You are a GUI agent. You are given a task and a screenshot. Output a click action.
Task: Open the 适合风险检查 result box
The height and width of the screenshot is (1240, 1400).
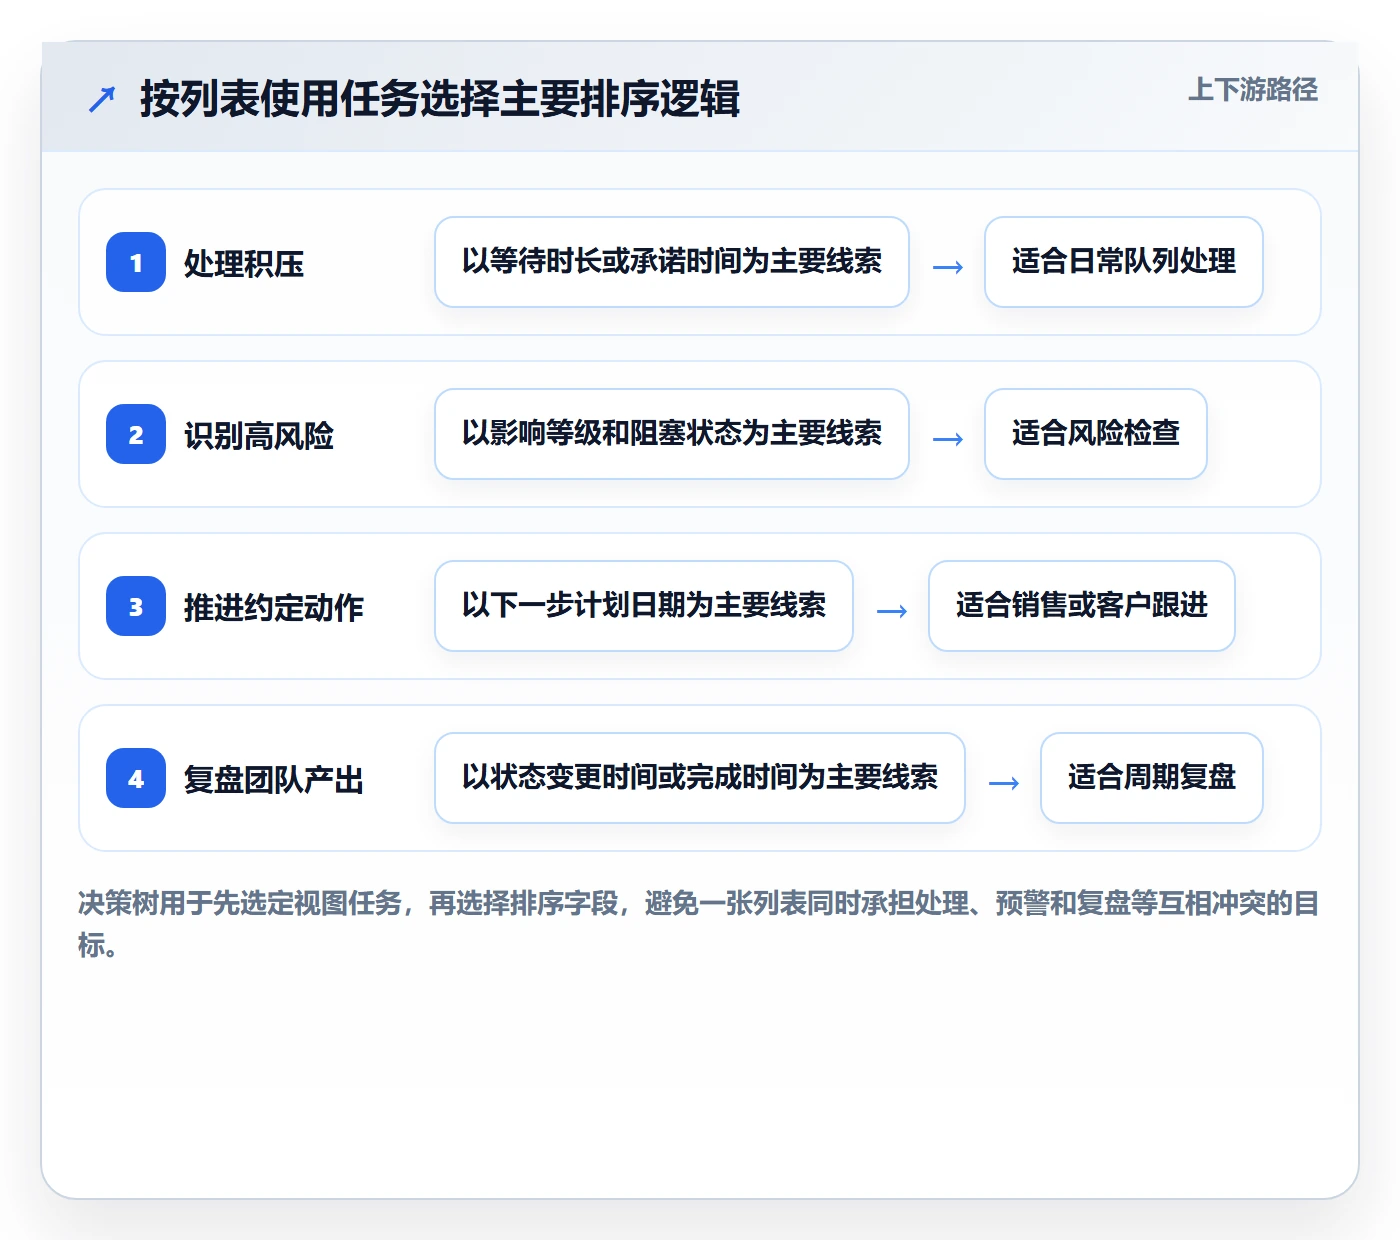1096,434
